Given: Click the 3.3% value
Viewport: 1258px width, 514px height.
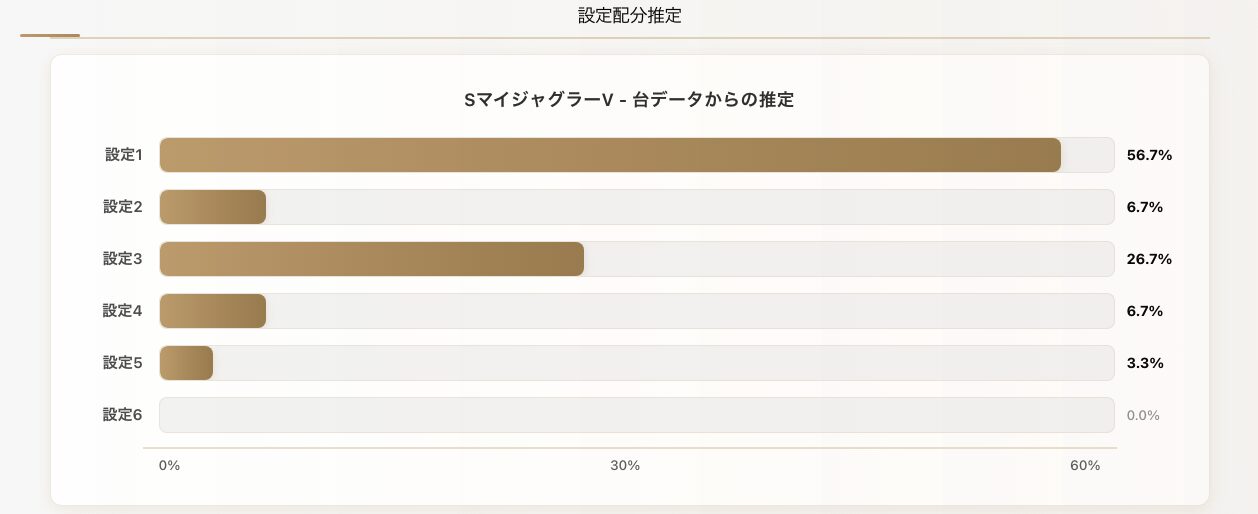Looking at the screenshot, I should 1144,363.
